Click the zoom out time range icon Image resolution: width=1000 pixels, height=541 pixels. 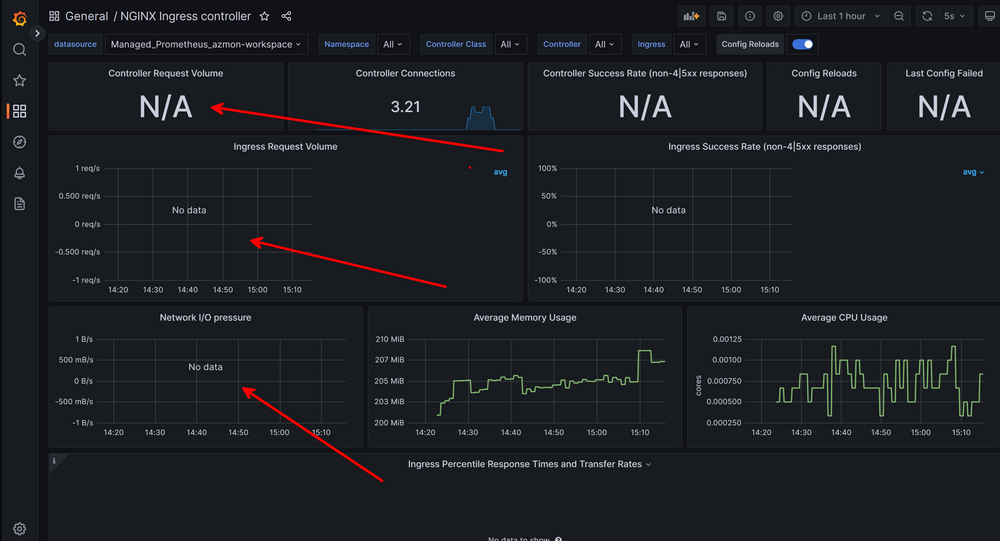[x=899, y=16]
